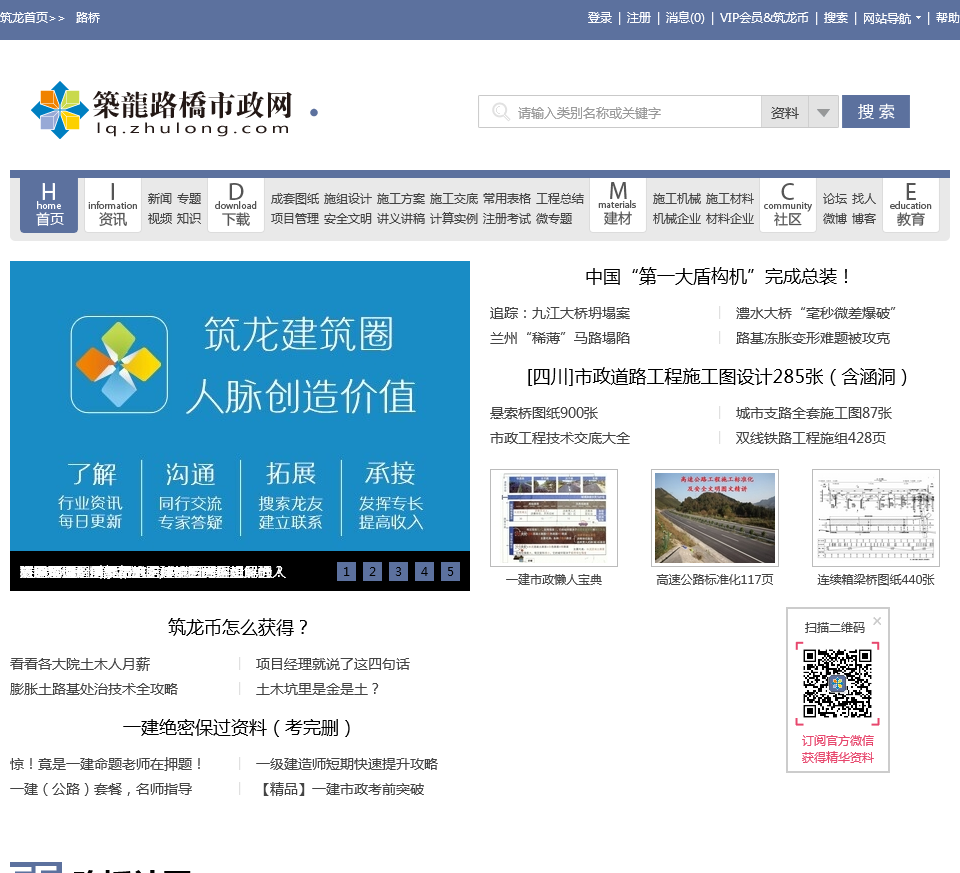Open 兰州“稀薄”马路塌陷 article
This screenshot has height=873, width=960.
coord(560,338)
